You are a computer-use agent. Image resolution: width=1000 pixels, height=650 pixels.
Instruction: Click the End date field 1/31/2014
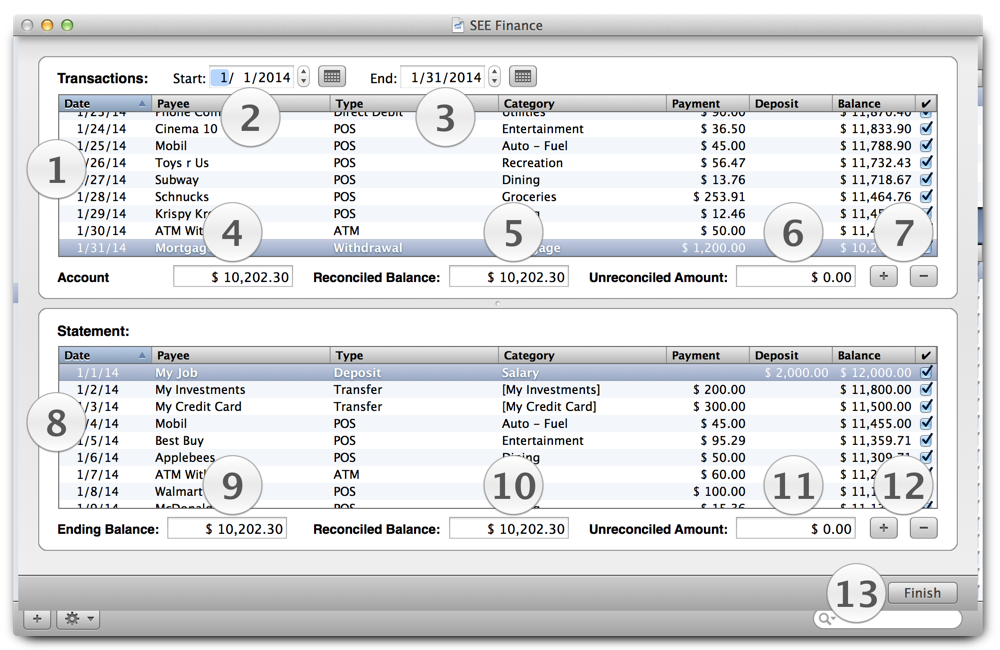point(444,77)
